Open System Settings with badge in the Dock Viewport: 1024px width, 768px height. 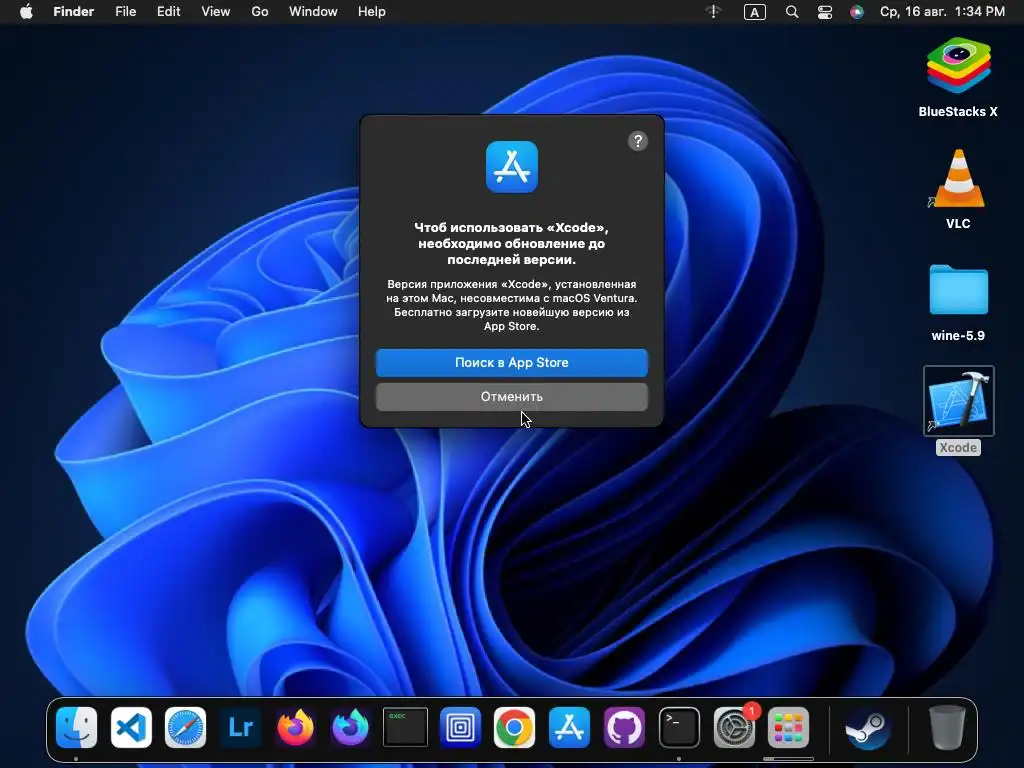pyautogui.click(x=733, y=727)
